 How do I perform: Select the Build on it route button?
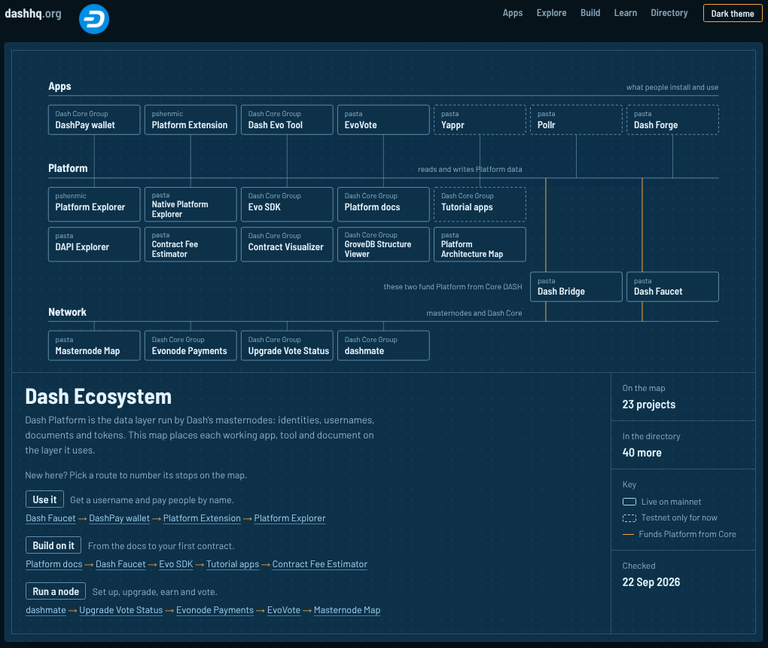[x=53, y=546]
